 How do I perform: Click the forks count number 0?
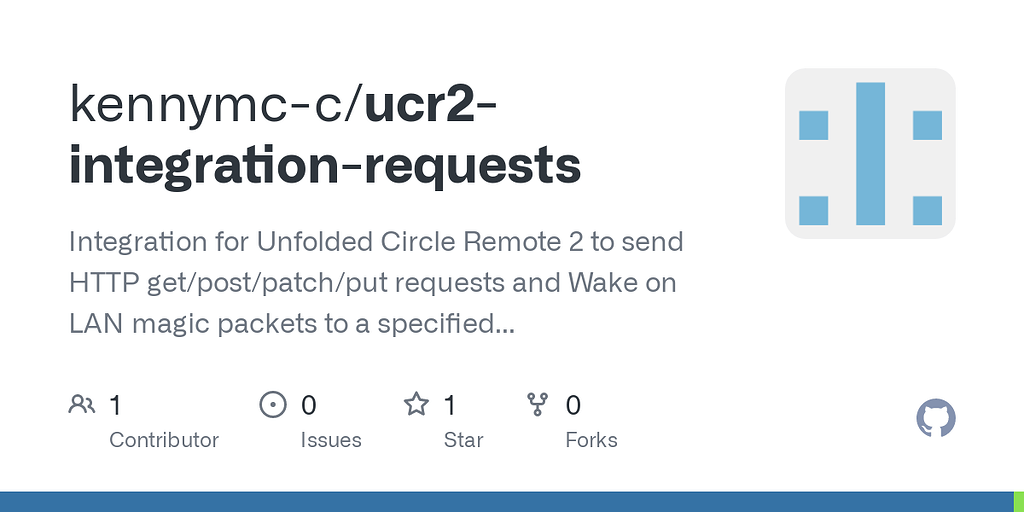click(x=573, y=406)
